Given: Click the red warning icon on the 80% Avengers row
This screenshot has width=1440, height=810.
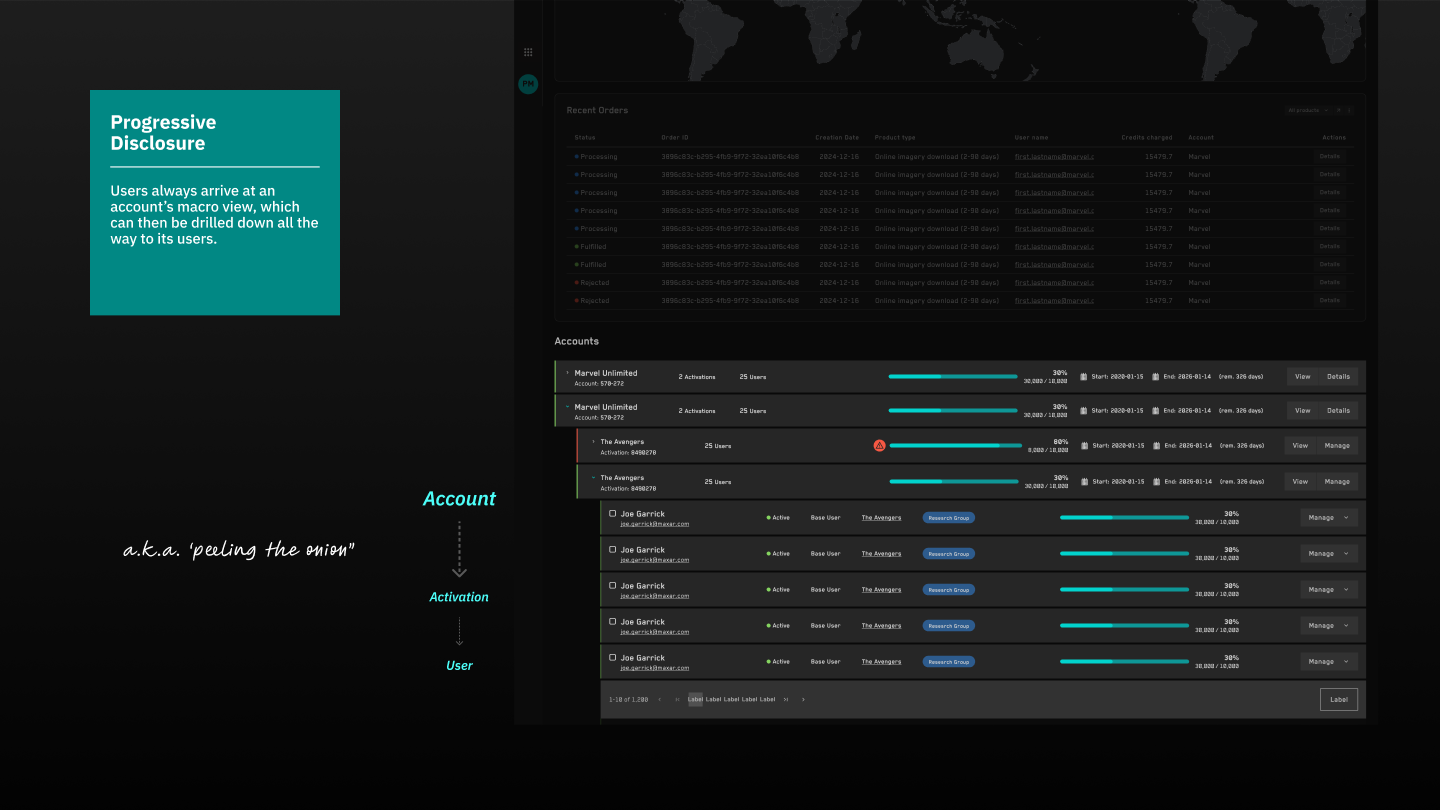Looking at the screenshot, I should pos(879,445).
